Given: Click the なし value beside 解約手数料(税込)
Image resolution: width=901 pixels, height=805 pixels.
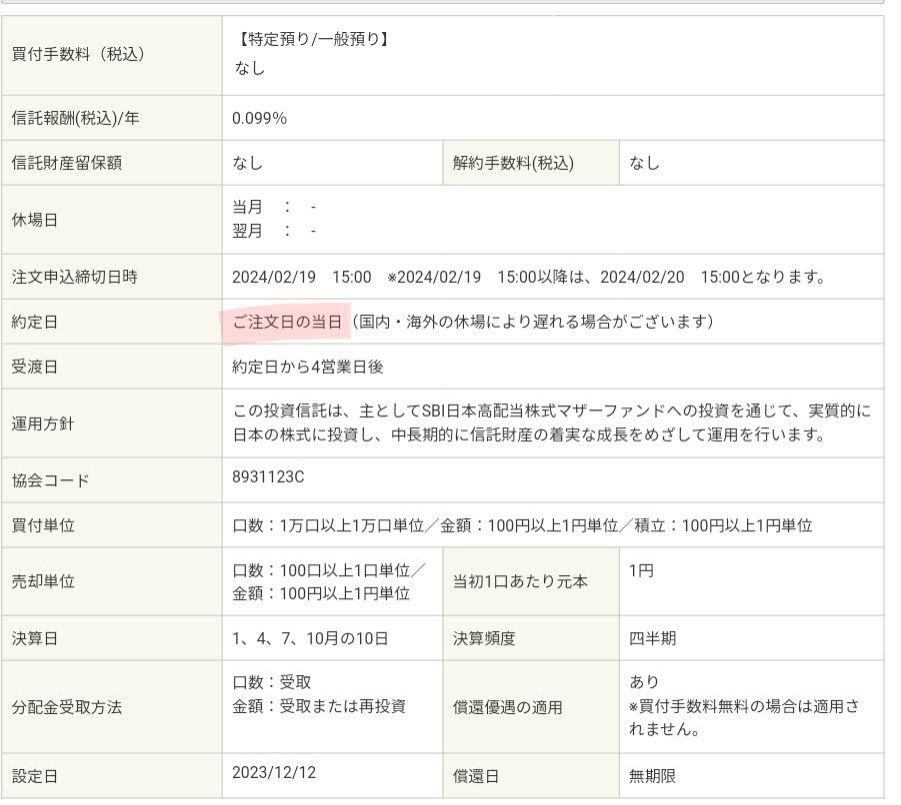Looking at the screenshot, I should tap(644, 163).
